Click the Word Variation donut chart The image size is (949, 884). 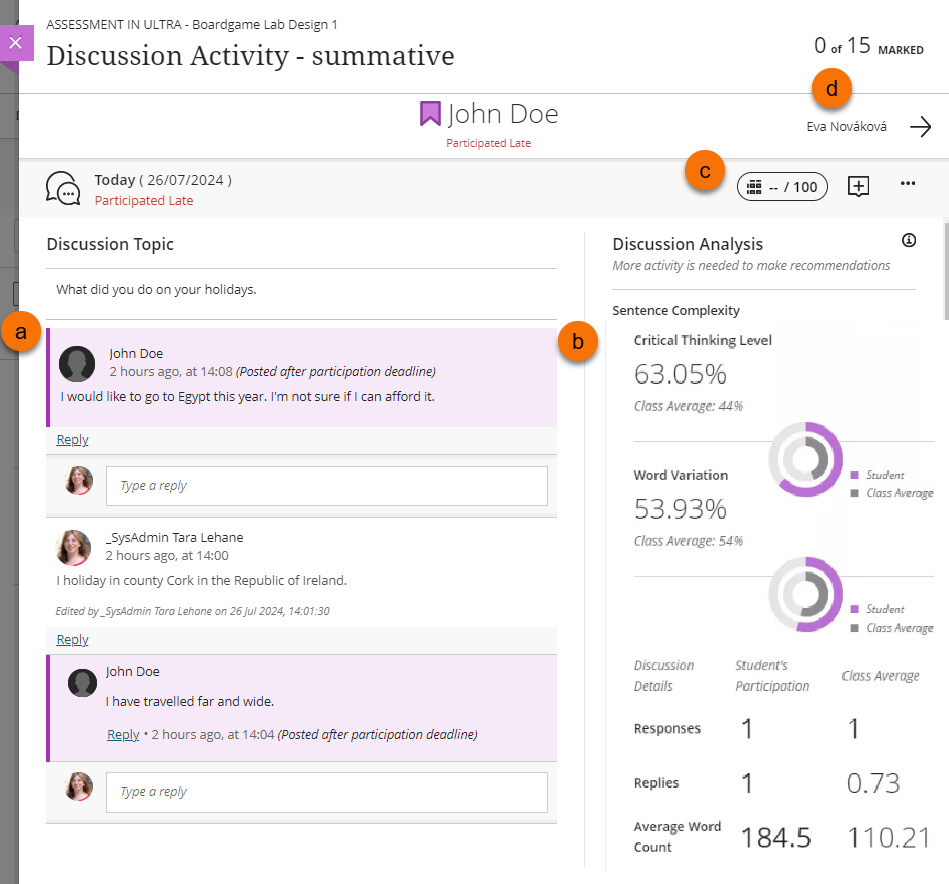(804, 594)
